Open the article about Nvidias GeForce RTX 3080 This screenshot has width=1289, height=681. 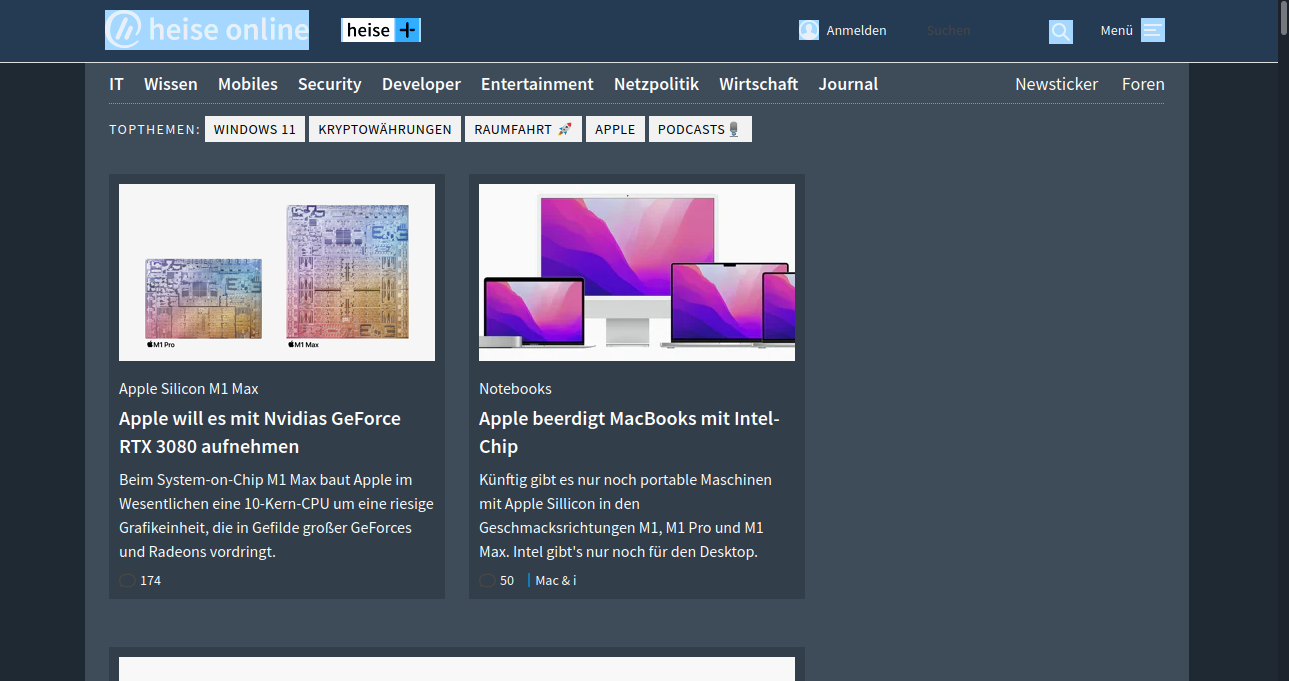[x=260, y=432]
